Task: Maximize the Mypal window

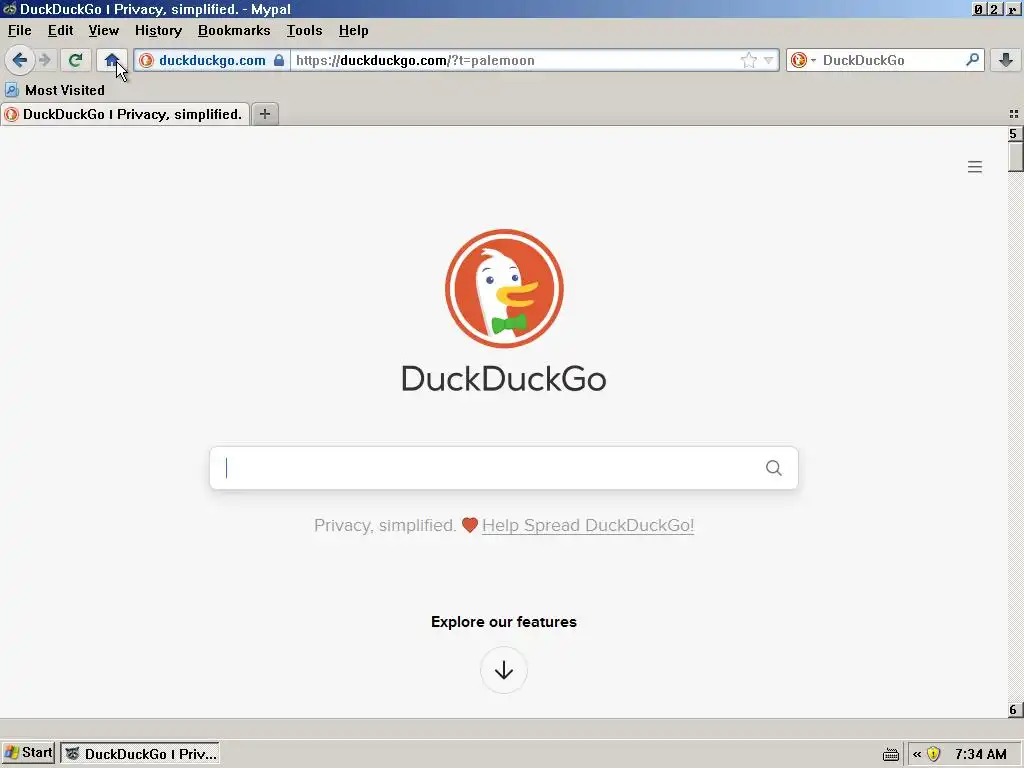Action: pyautogui.click(x=994, y=9)
